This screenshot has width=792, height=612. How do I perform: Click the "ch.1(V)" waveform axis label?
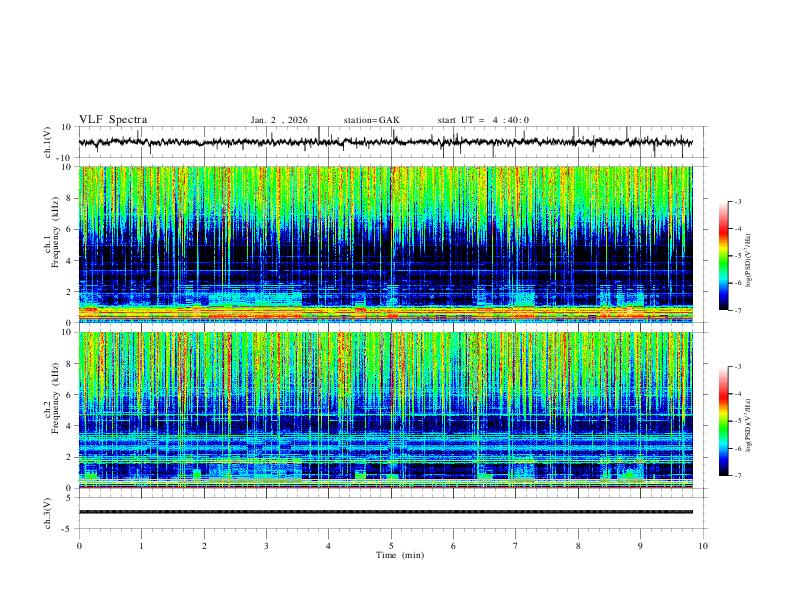click(x=48, y=142)
